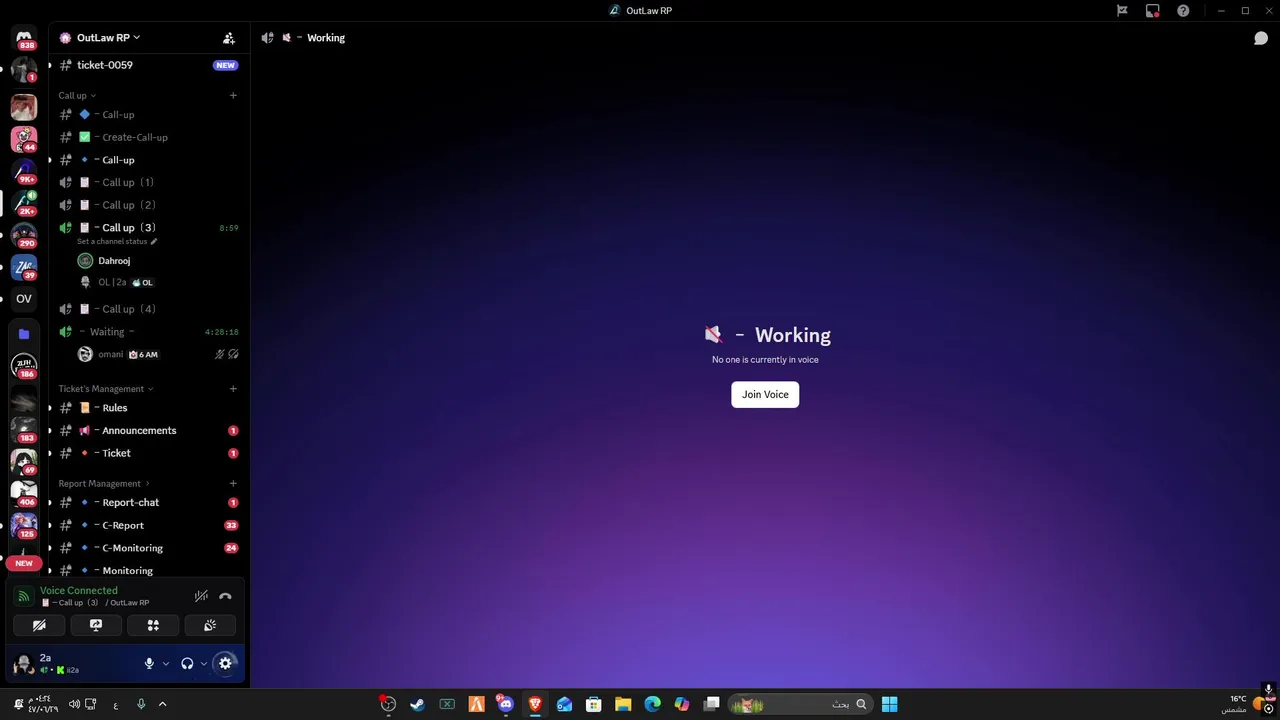Open Microsoft Store from the taskbar
The image size is (1280, 720).
[x=594, y=704]
